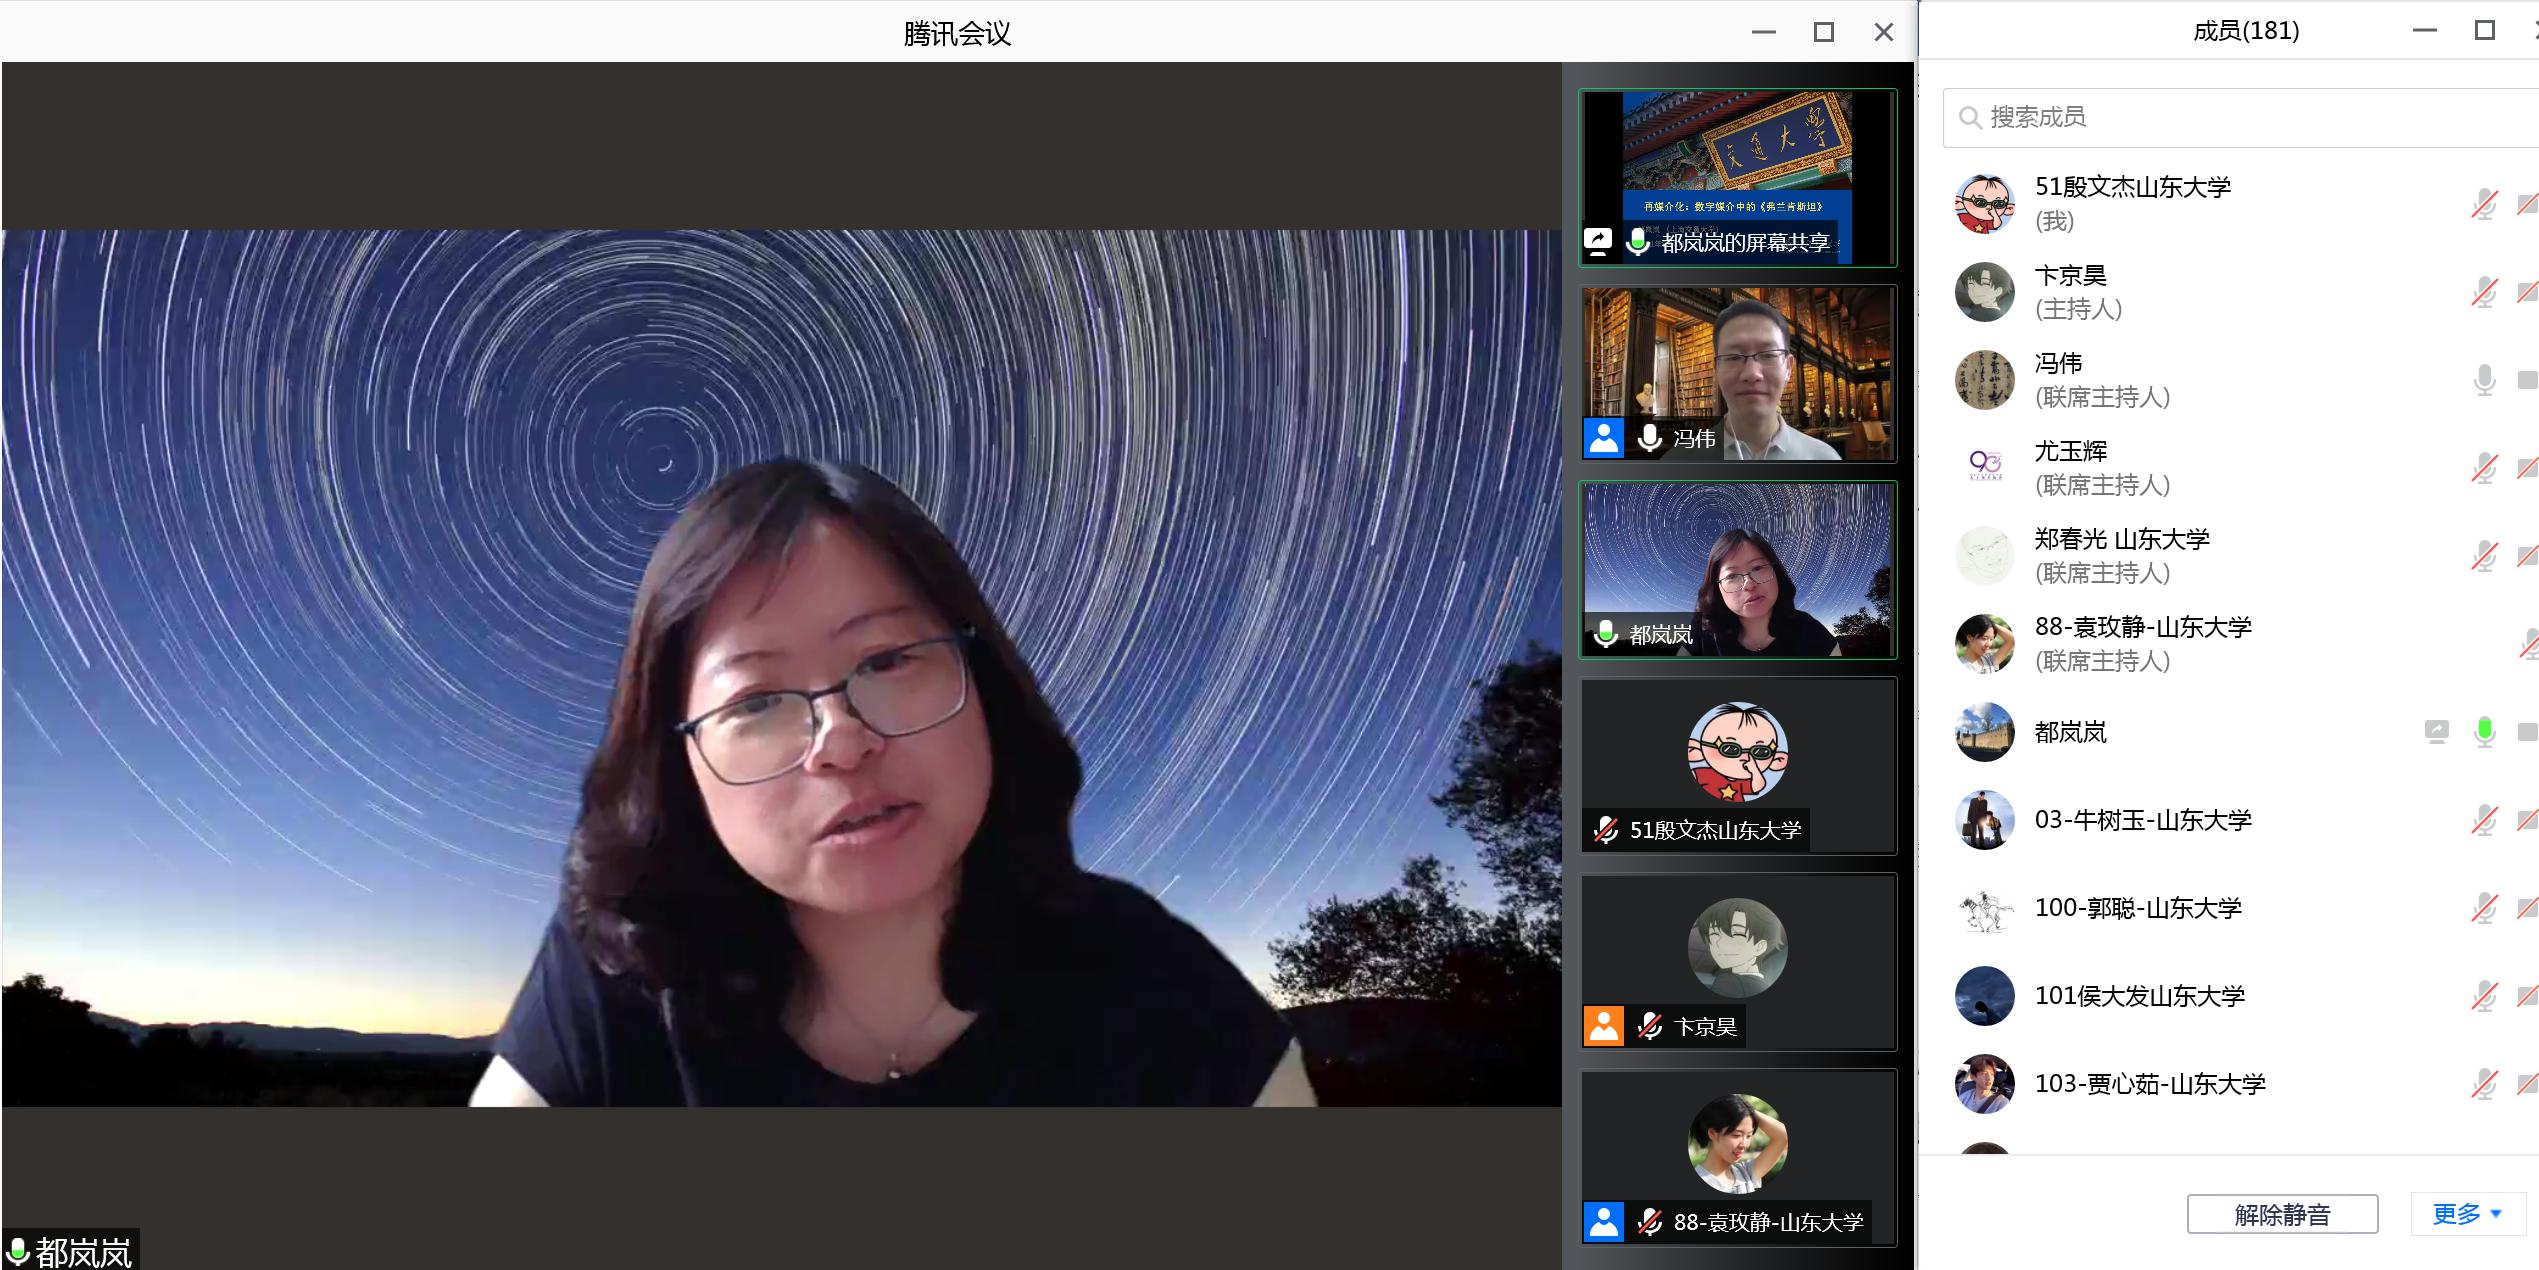Select member name 100-郭聪-山东大学

point(2138,908)
